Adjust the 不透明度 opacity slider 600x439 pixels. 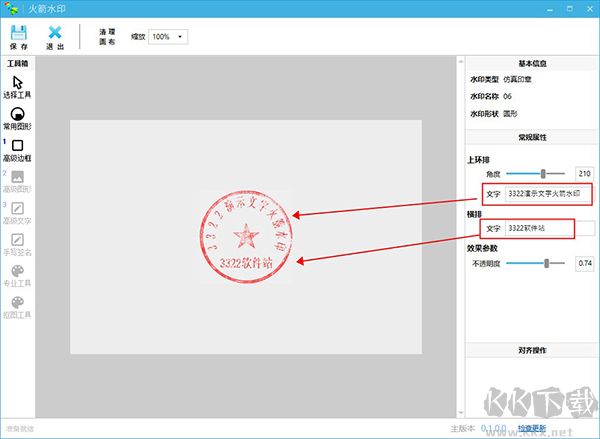coord(547,263)
